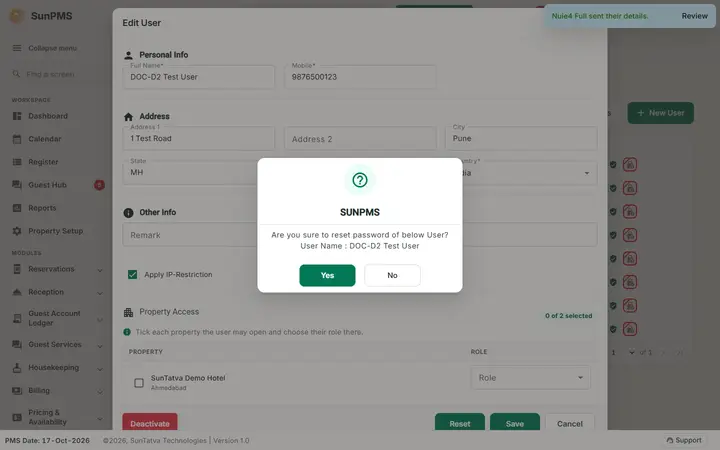
Task: Open the page number dropdown in pagination
Action: 631,352
